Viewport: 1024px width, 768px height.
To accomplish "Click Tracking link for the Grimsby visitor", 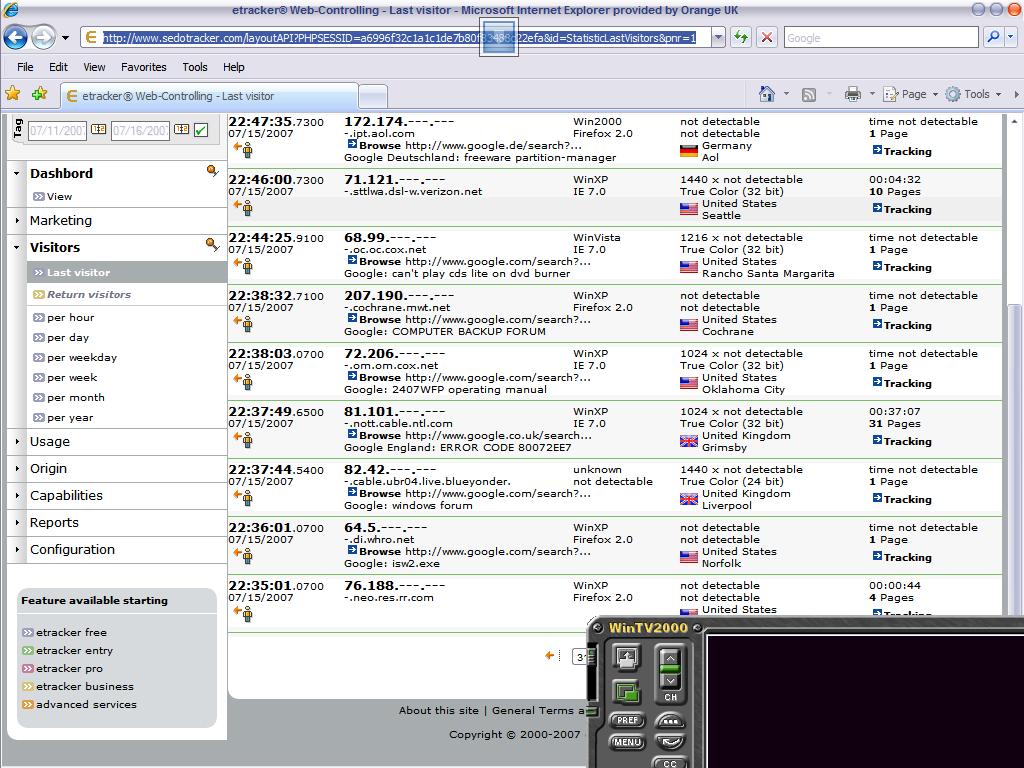I will click(902, 441).
